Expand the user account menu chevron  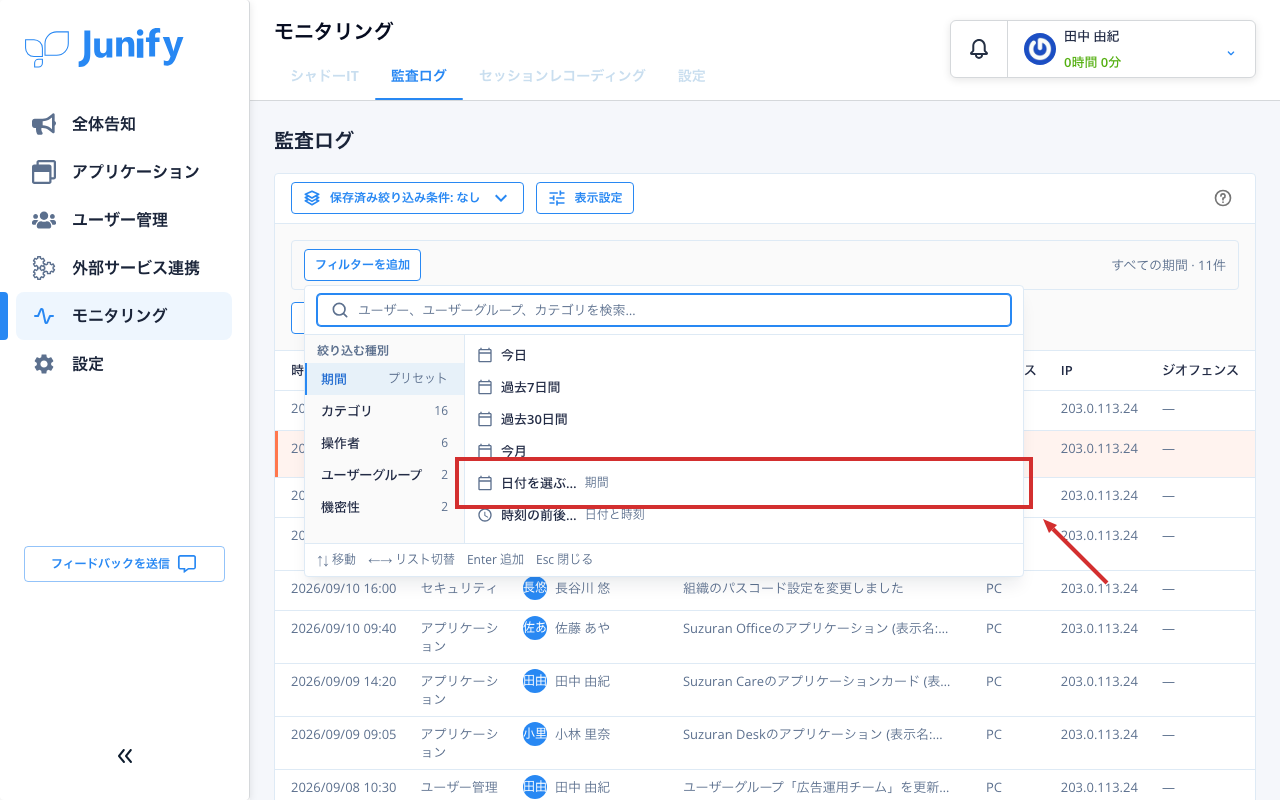tap(1231, 52)
